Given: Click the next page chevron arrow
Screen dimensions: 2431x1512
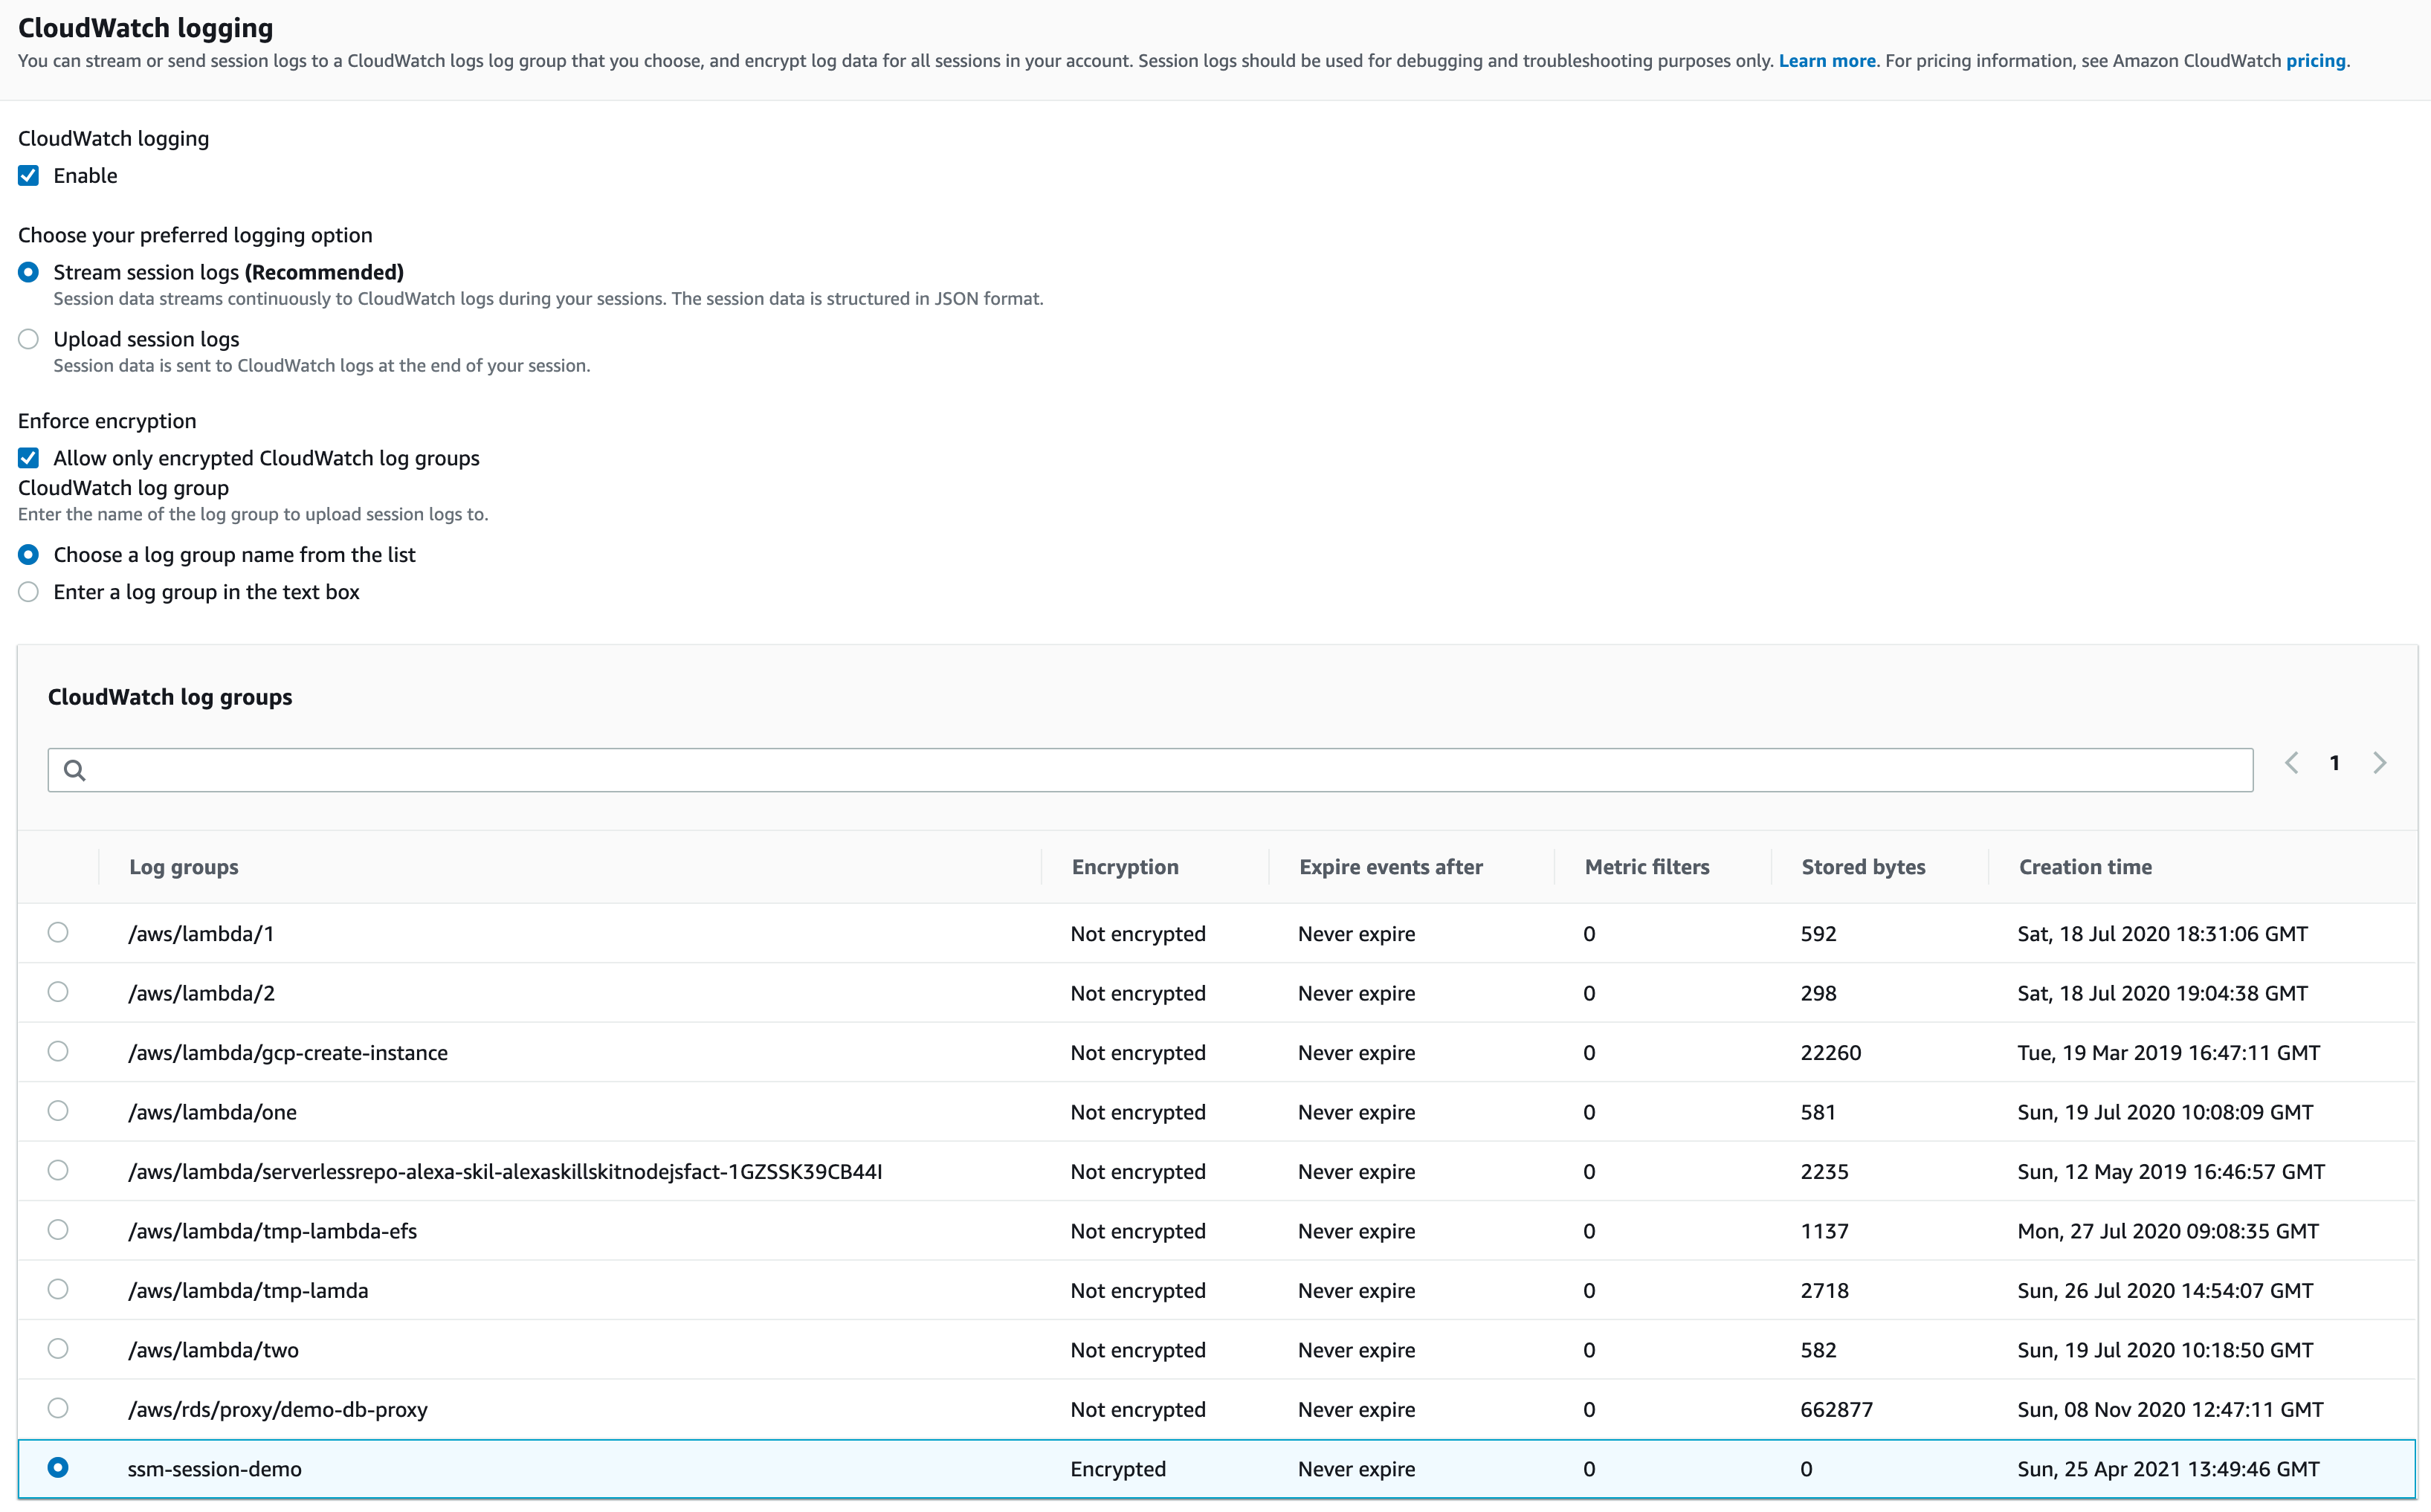Looking at the screenshot, I should [2379, 762].
